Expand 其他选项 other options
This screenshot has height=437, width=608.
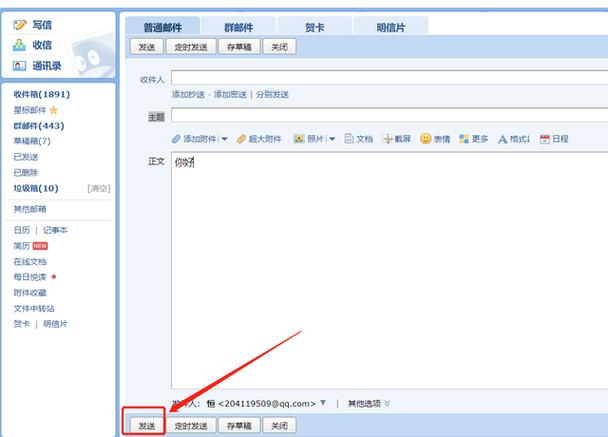tap(368, 404)
